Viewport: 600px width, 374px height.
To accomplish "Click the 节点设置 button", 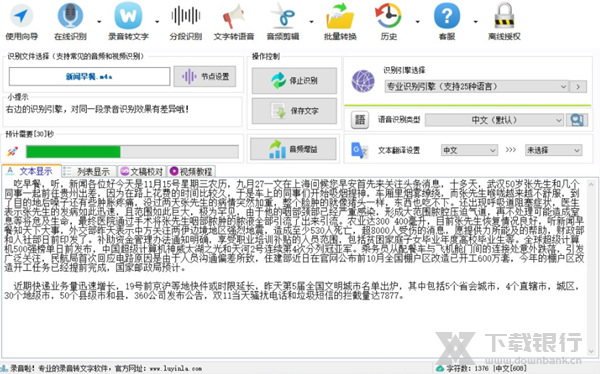I will tap(205, 77).
